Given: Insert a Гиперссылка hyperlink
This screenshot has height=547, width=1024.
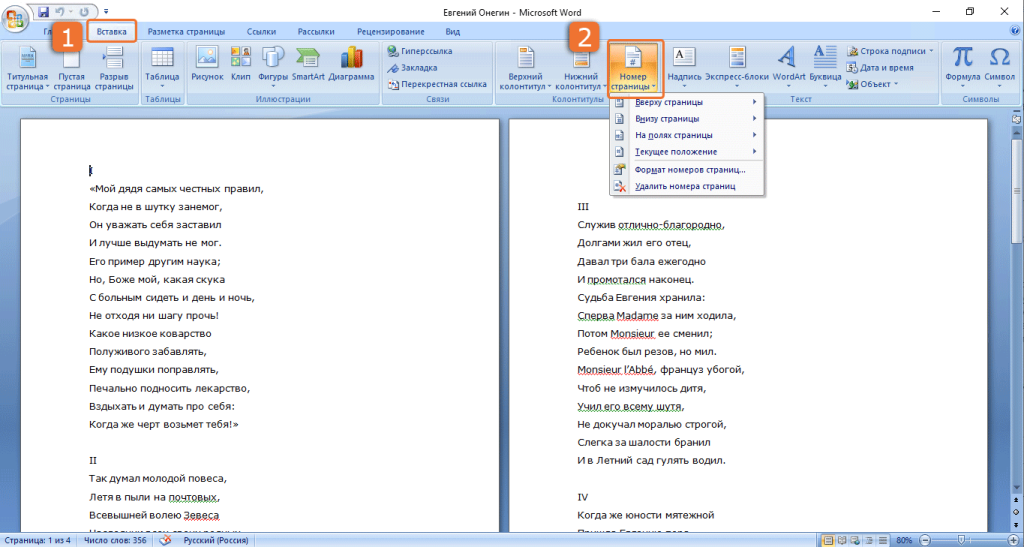Looking at the screenshot, I should 419,51.
